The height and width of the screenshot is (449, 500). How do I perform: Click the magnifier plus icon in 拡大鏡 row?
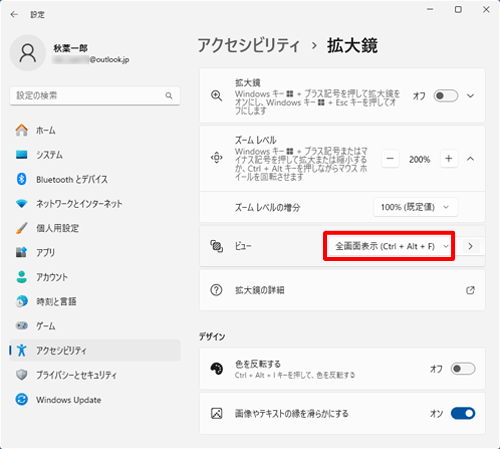pos(217,96)
